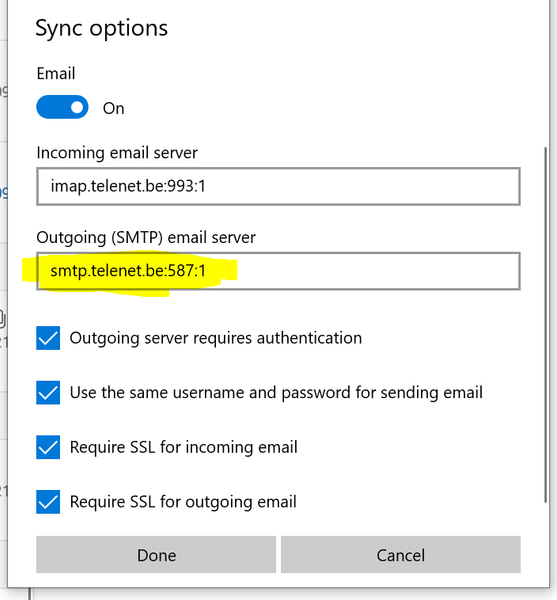Click the Outgoing (SMTP) email server label
557x600 pixels.
click(x=146, y=238)
